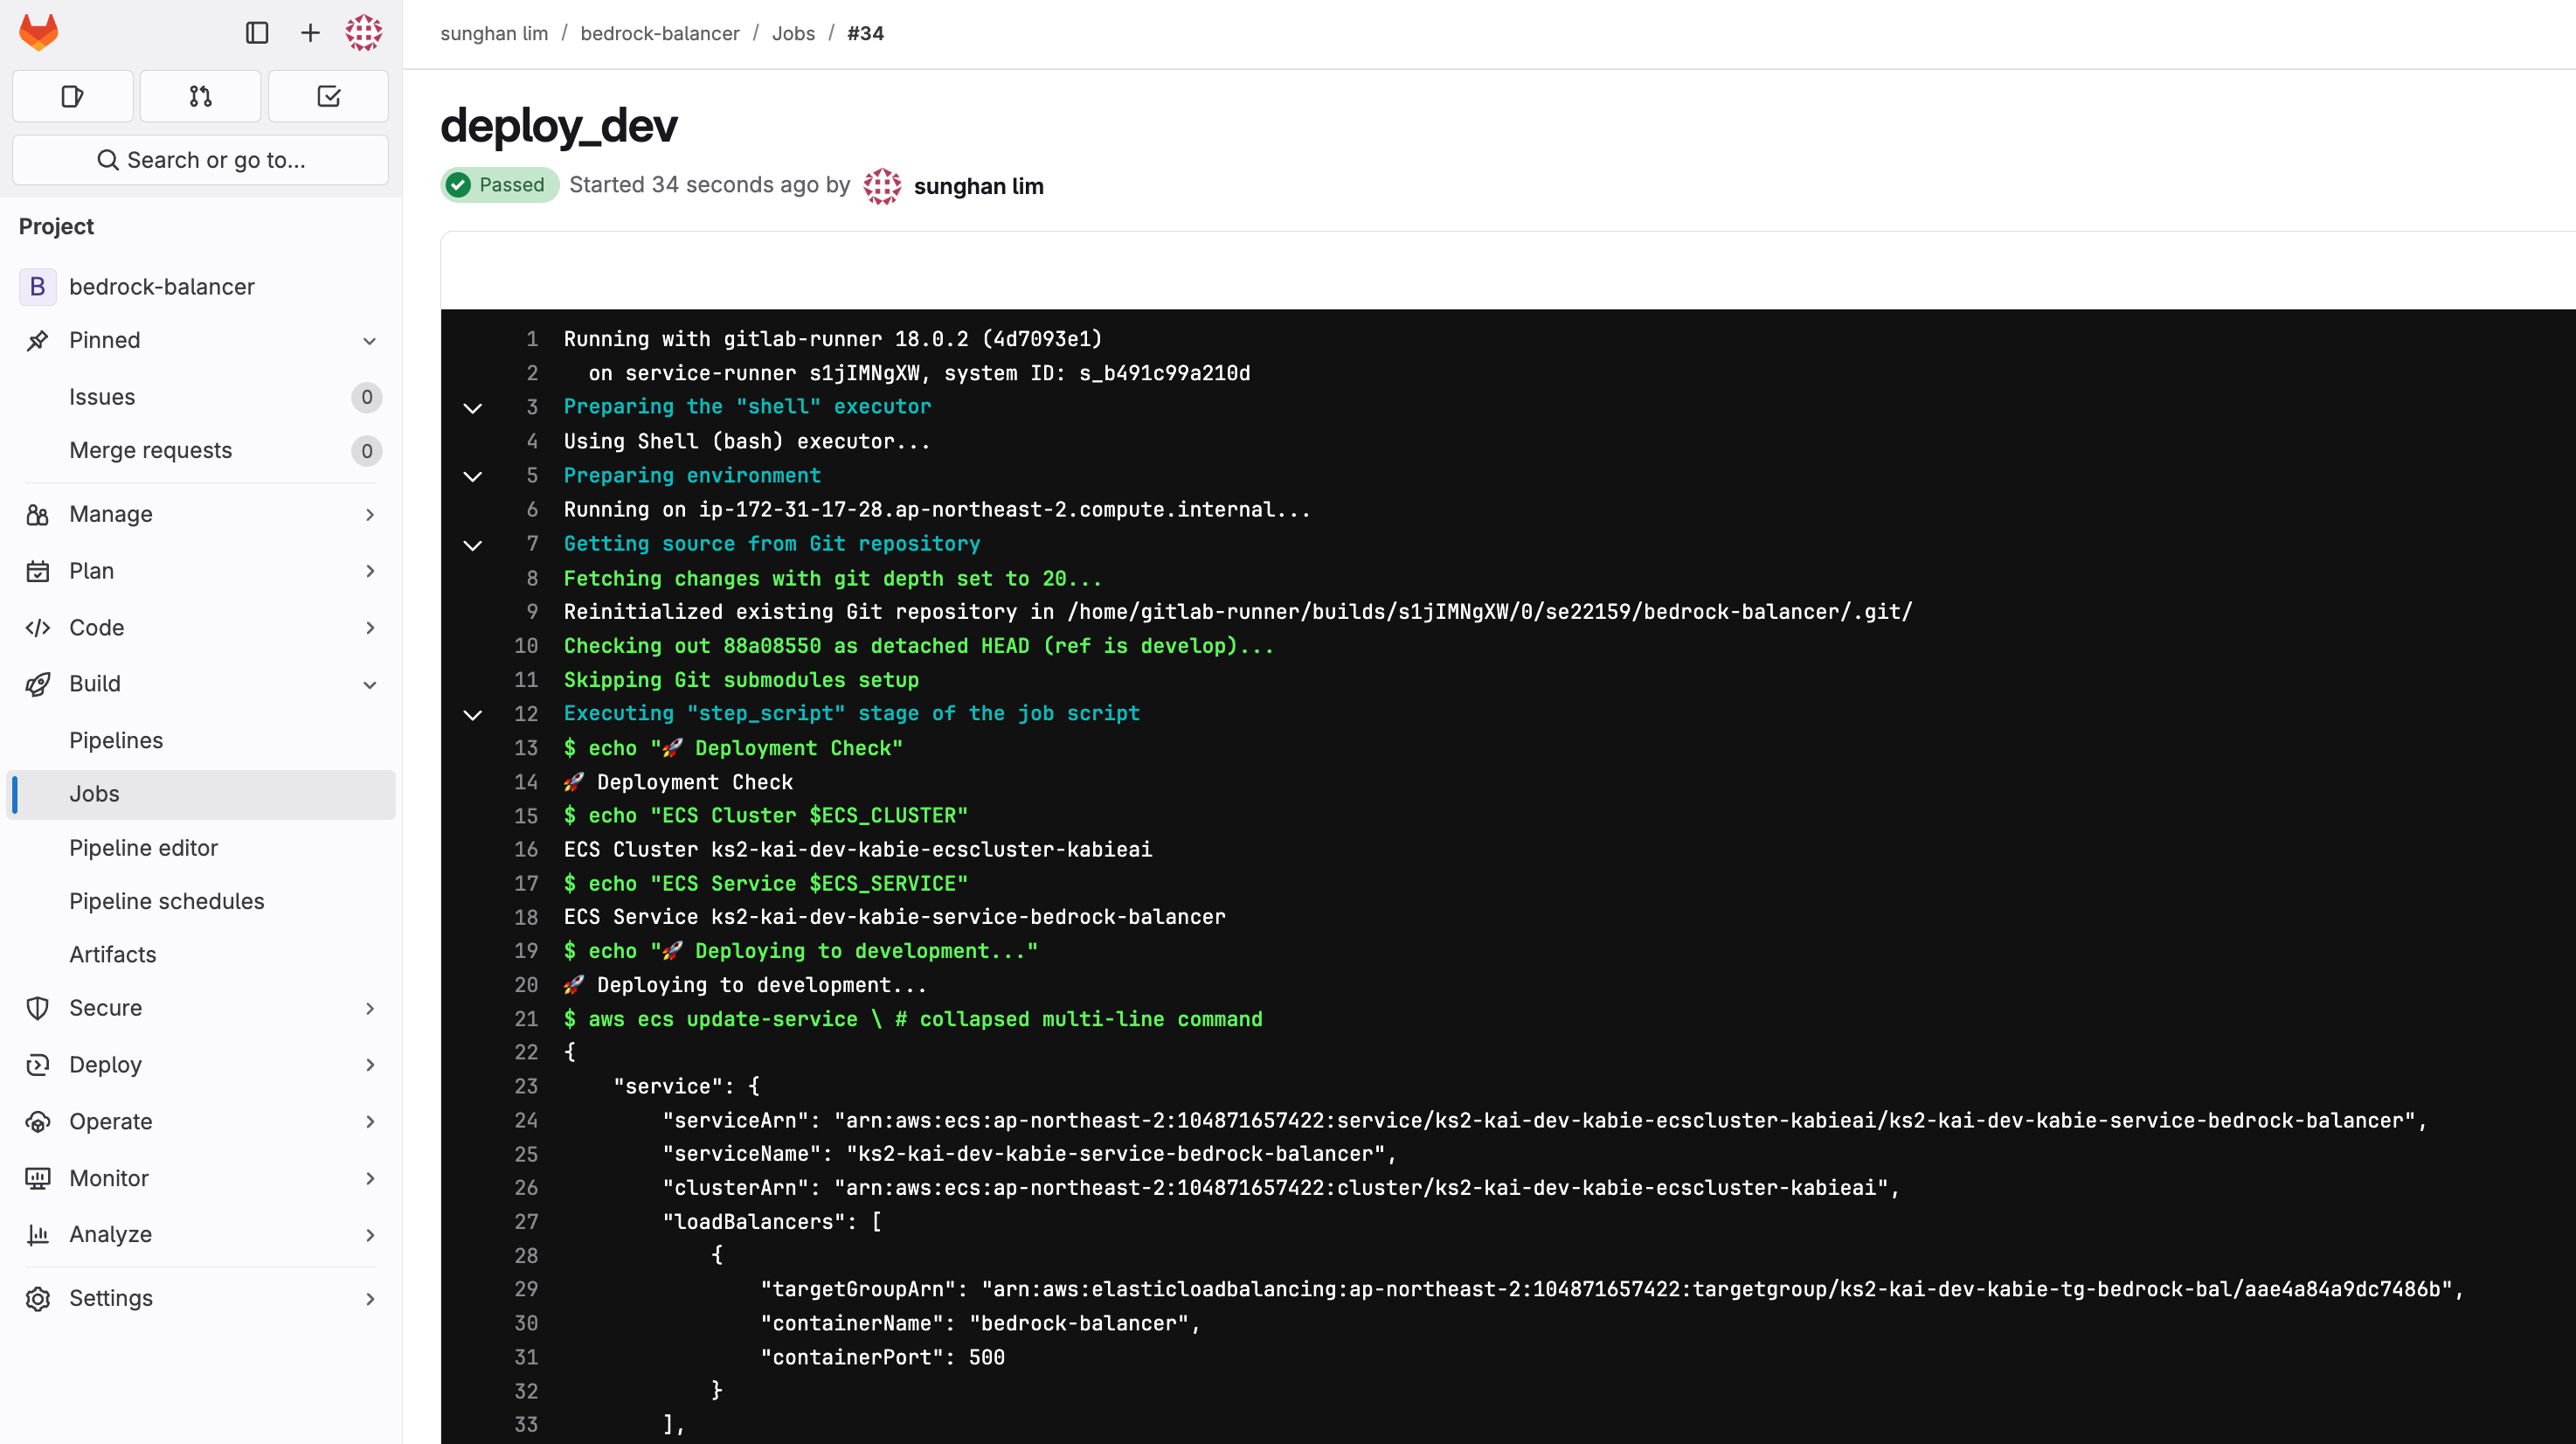Open Artifacts sidebar item
This screenshot has height=1444, width=2576.
click(x=112, y=954)
